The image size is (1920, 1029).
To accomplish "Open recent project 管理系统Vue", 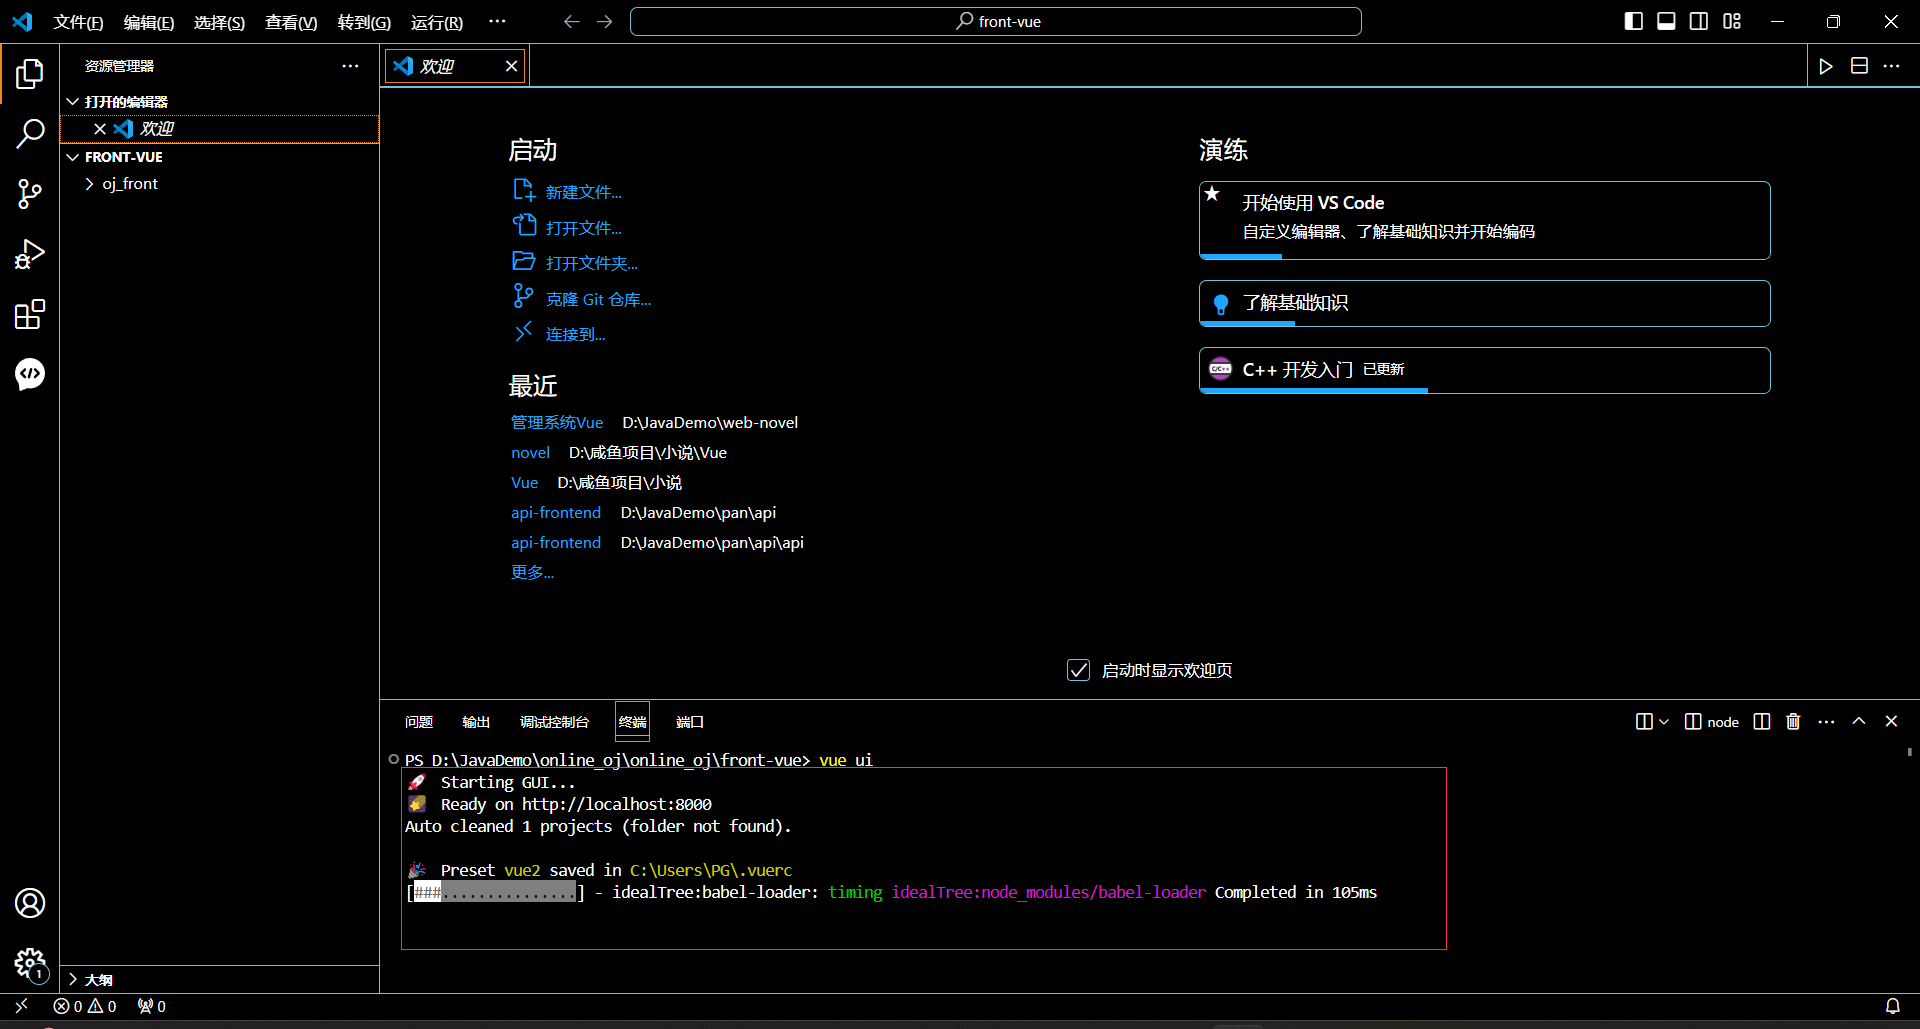I will tap(557, 422).
